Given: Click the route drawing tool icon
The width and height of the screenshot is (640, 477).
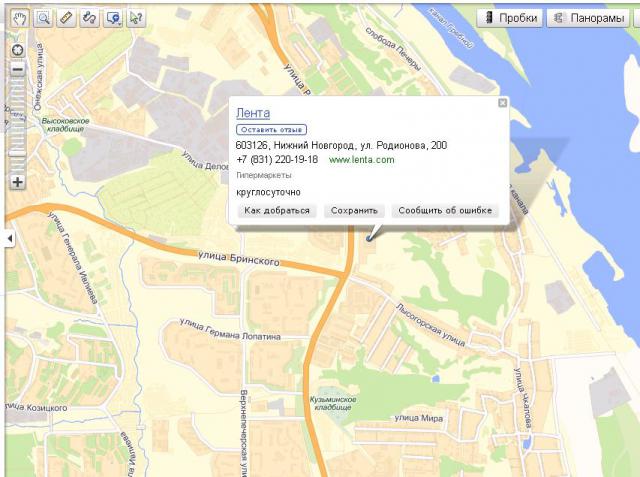Looking at the screenshot, I should point(89,18).
